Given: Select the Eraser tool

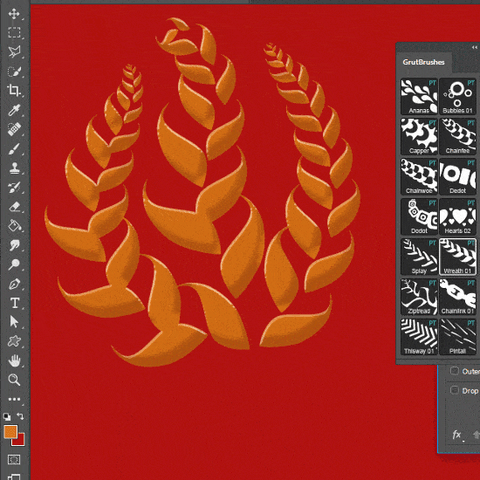Looking at the screenshot, I should [15, 207].
